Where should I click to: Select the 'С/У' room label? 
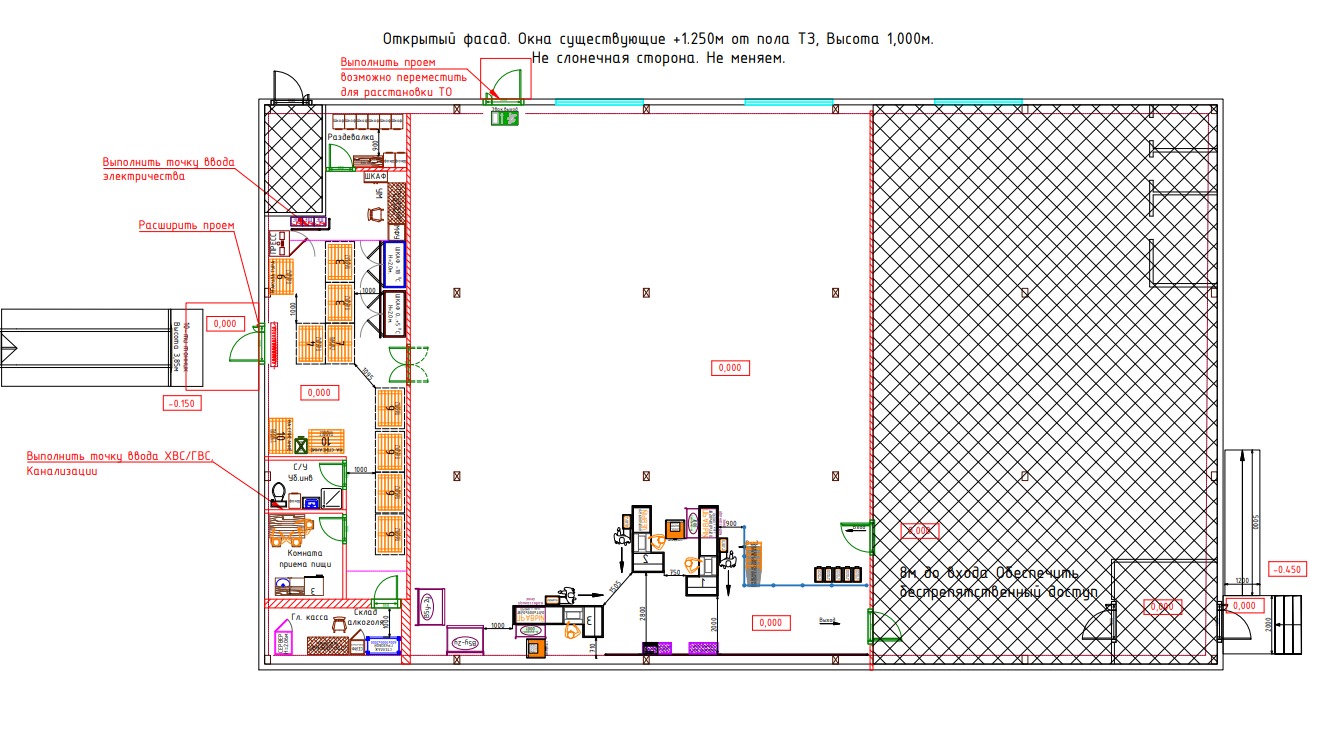point(299,466)
